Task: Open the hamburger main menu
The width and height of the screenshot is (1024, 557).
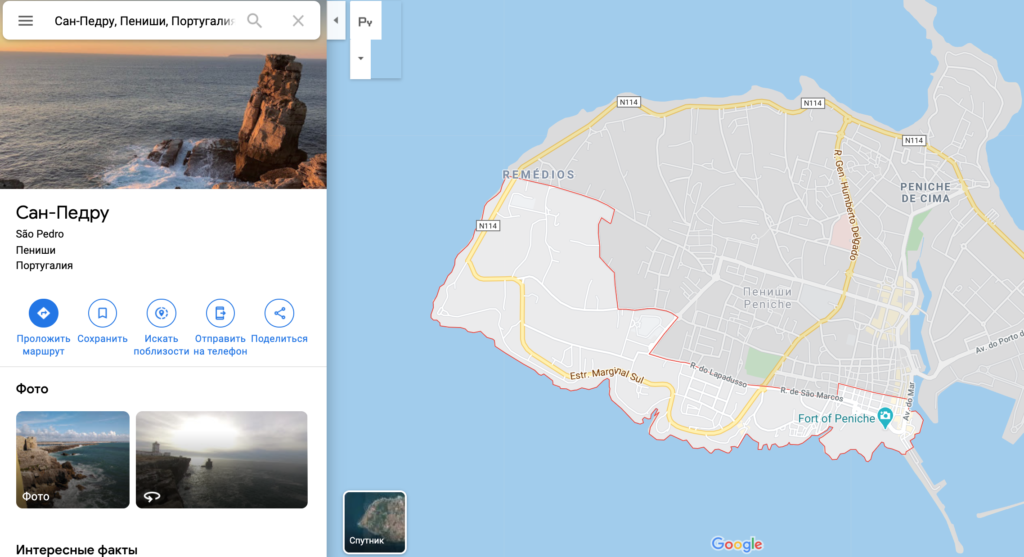Action: pos(26,21)
